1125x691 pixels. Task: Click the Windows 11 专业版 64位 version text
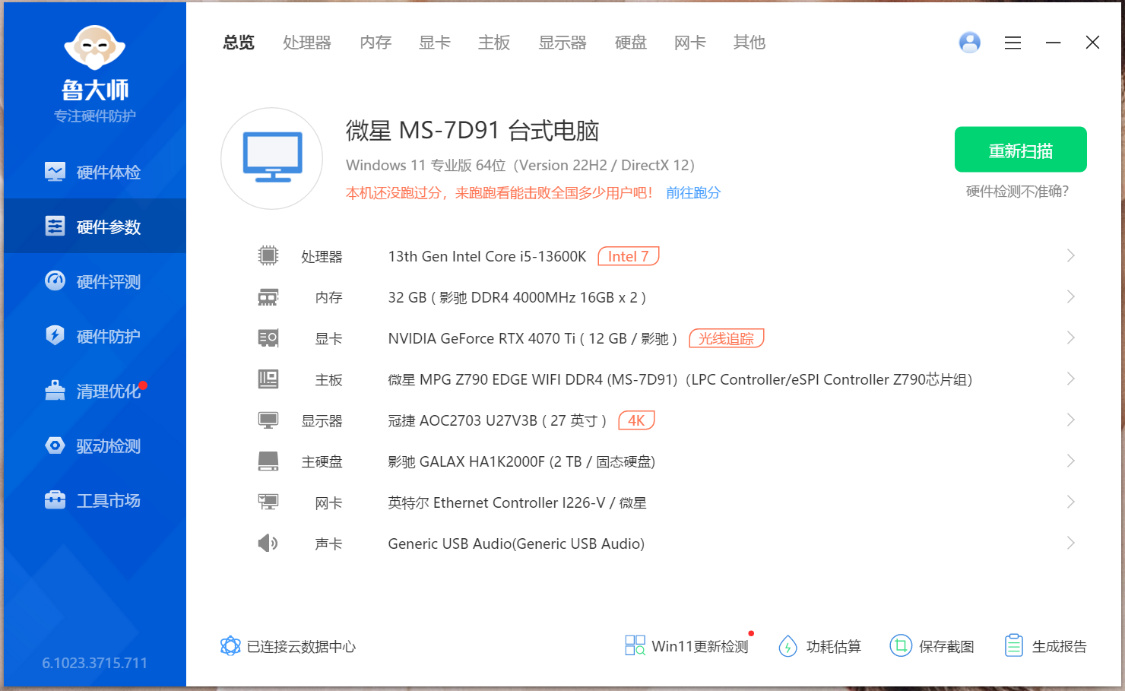[520, 165]
